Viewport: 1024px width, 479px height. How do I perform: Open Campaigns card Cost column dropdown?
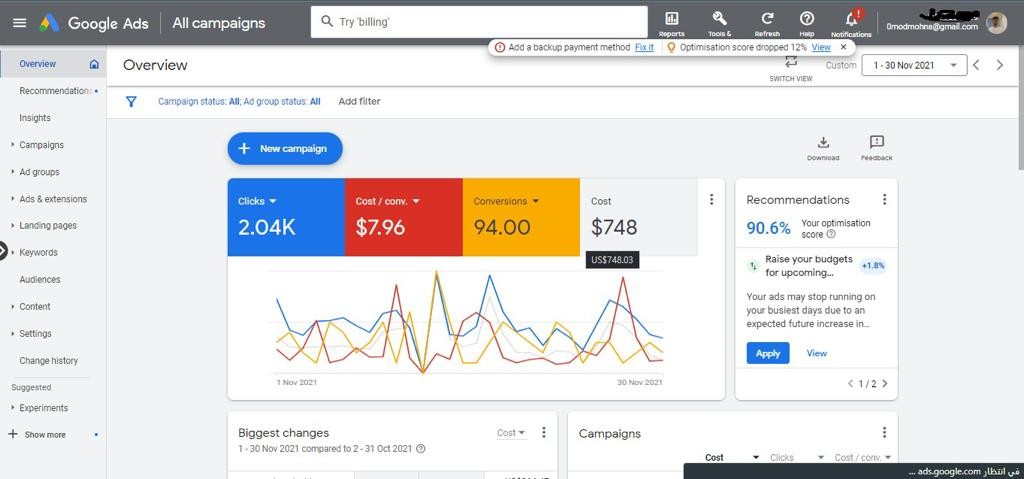tap(756, 457)
